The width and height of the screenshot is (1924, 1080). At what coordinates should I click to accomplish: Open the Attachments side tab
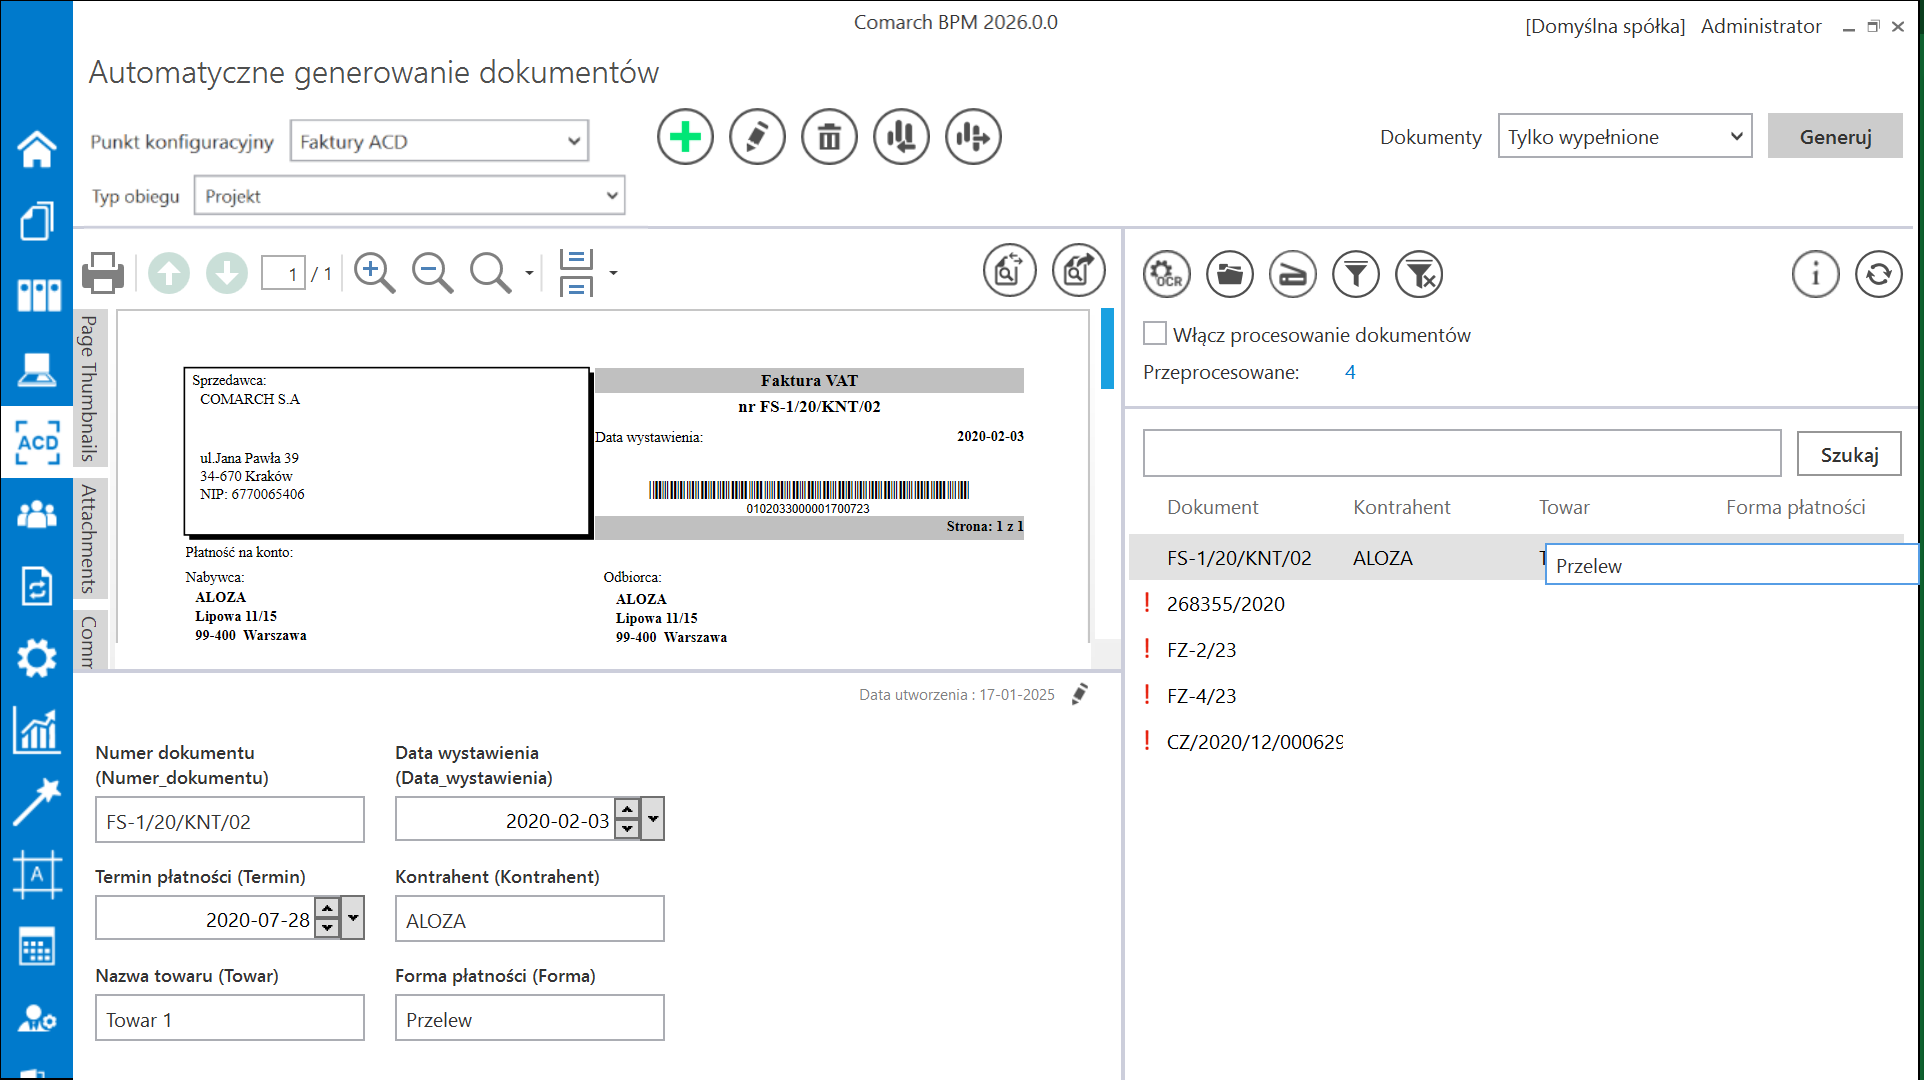coord(89,538)
